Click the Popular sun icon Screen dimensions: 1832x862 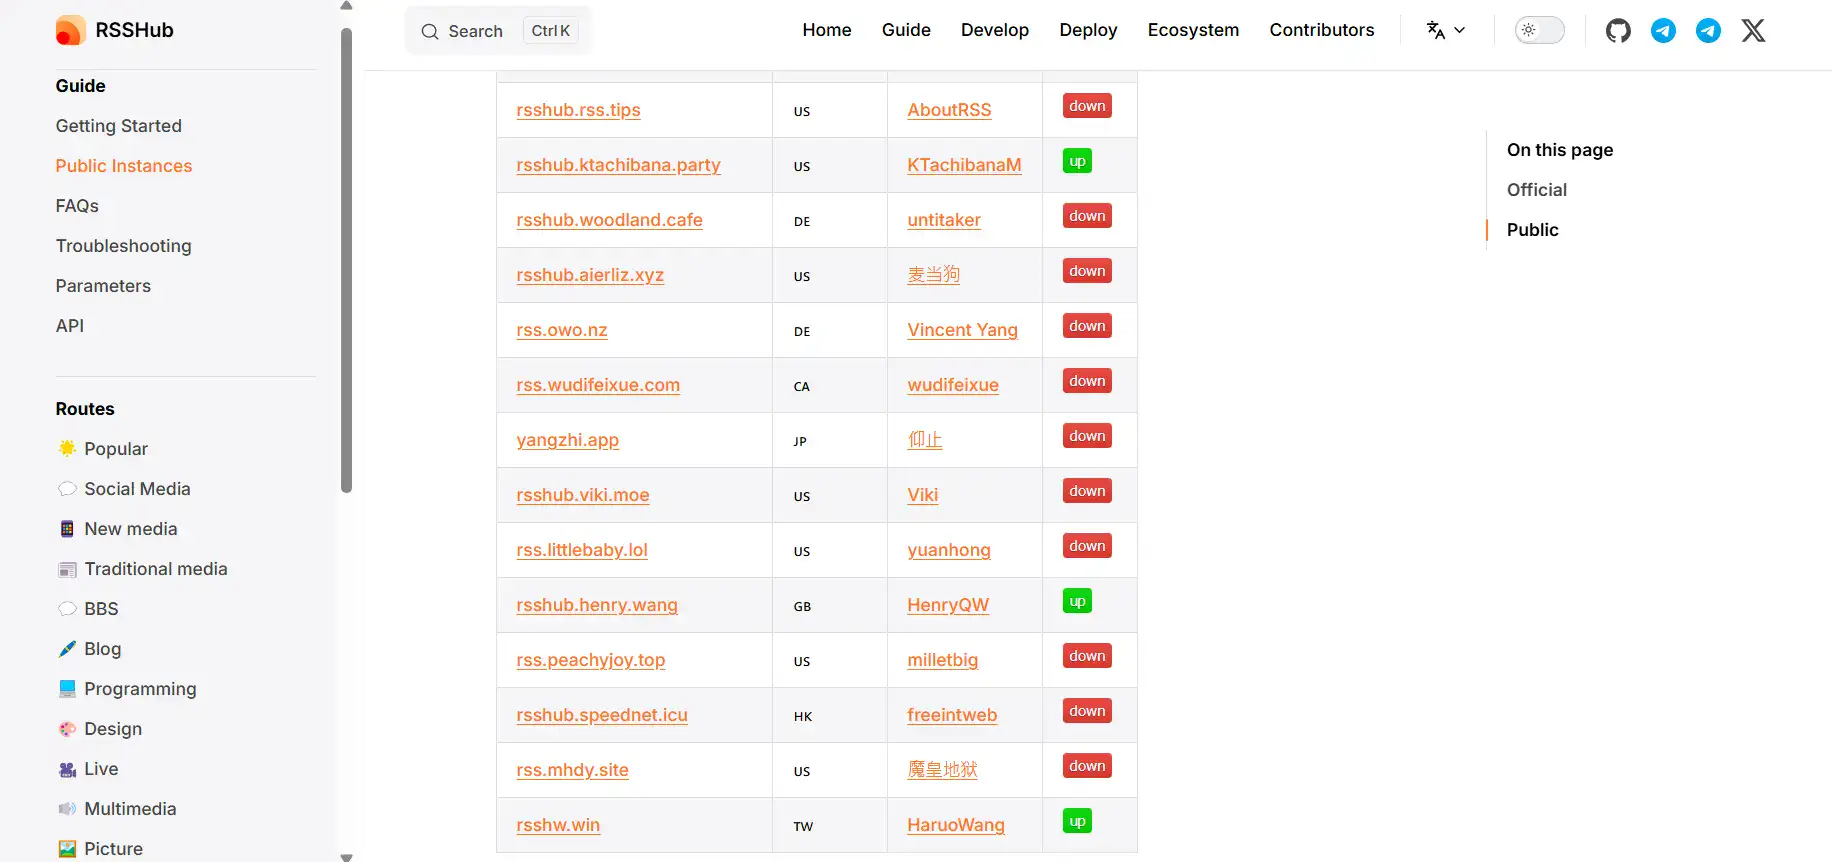(67, 448)
